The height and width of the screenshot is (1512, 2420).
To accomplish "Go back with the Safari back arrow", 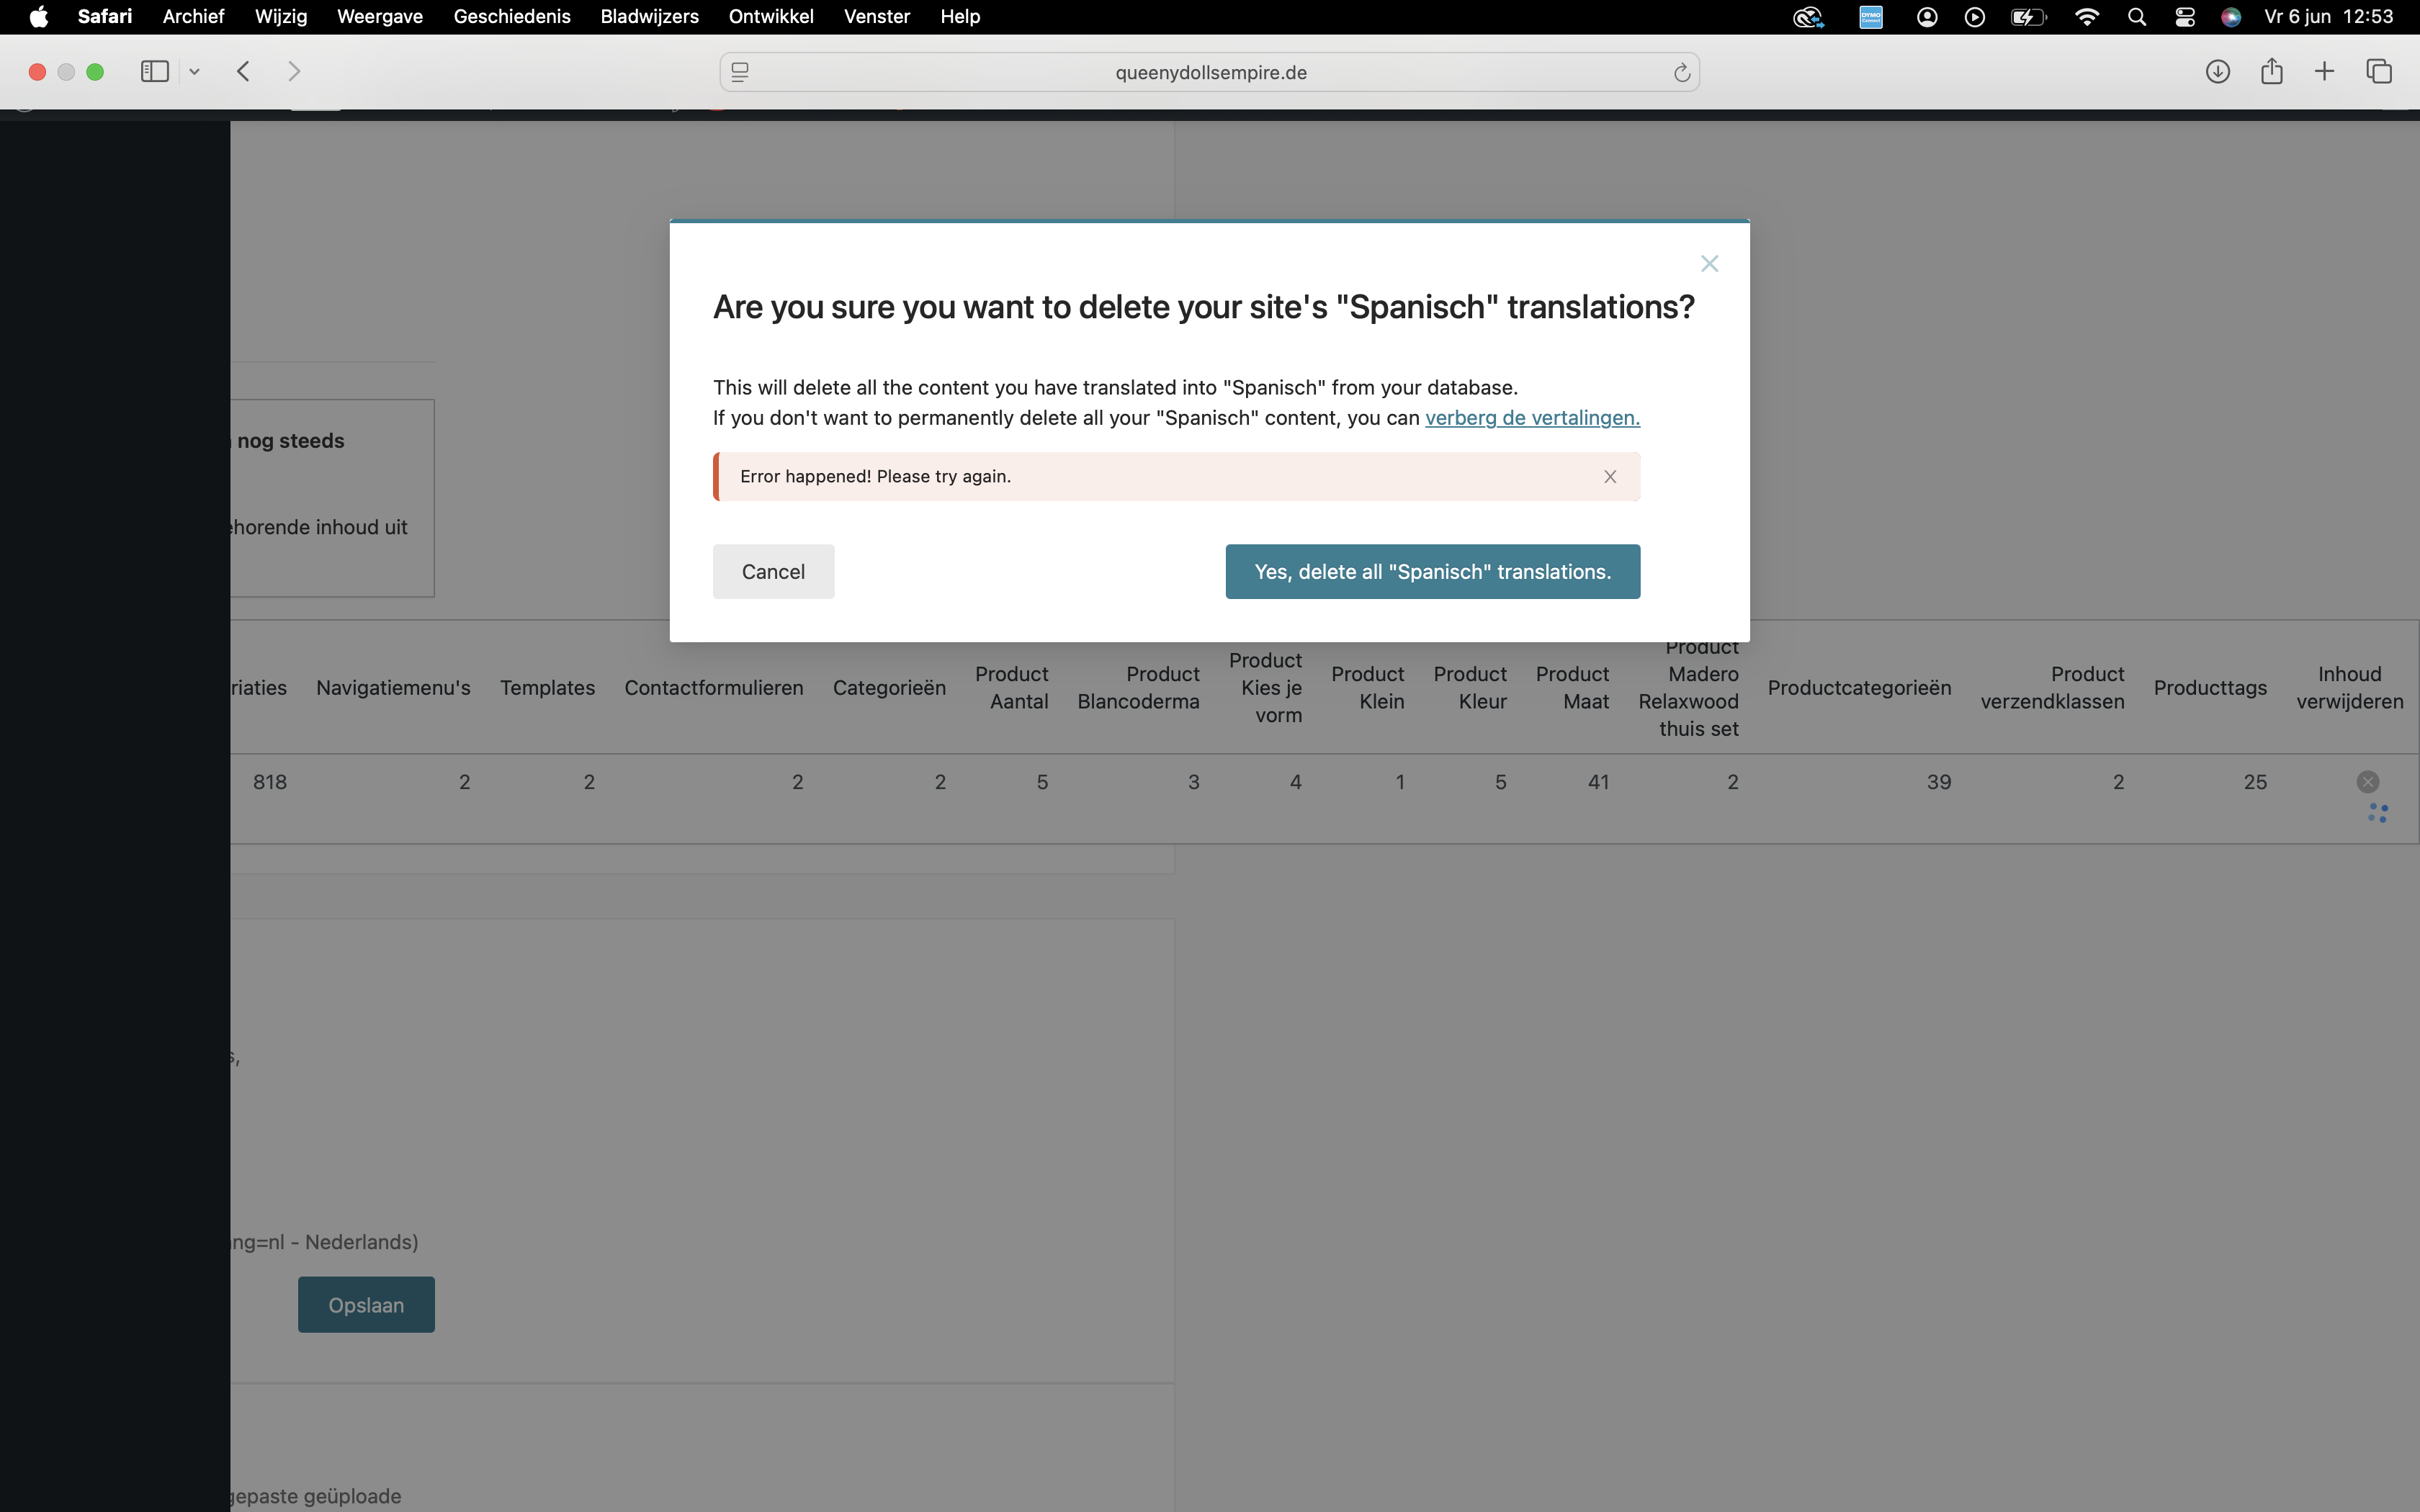I will click(243, 71).
